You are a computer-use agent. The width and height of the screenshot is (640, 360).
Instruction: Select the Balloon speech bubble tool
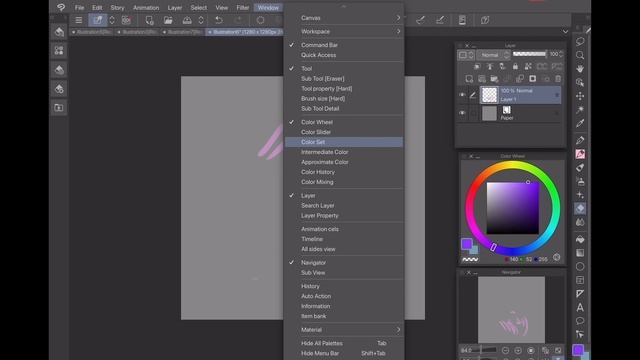[580, 321]
